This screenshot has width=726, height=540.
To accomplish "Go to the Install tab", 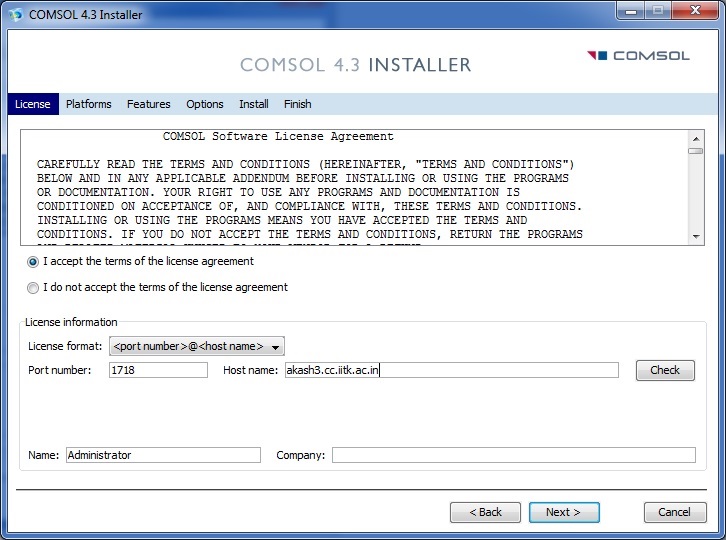I will pos(254,104).
